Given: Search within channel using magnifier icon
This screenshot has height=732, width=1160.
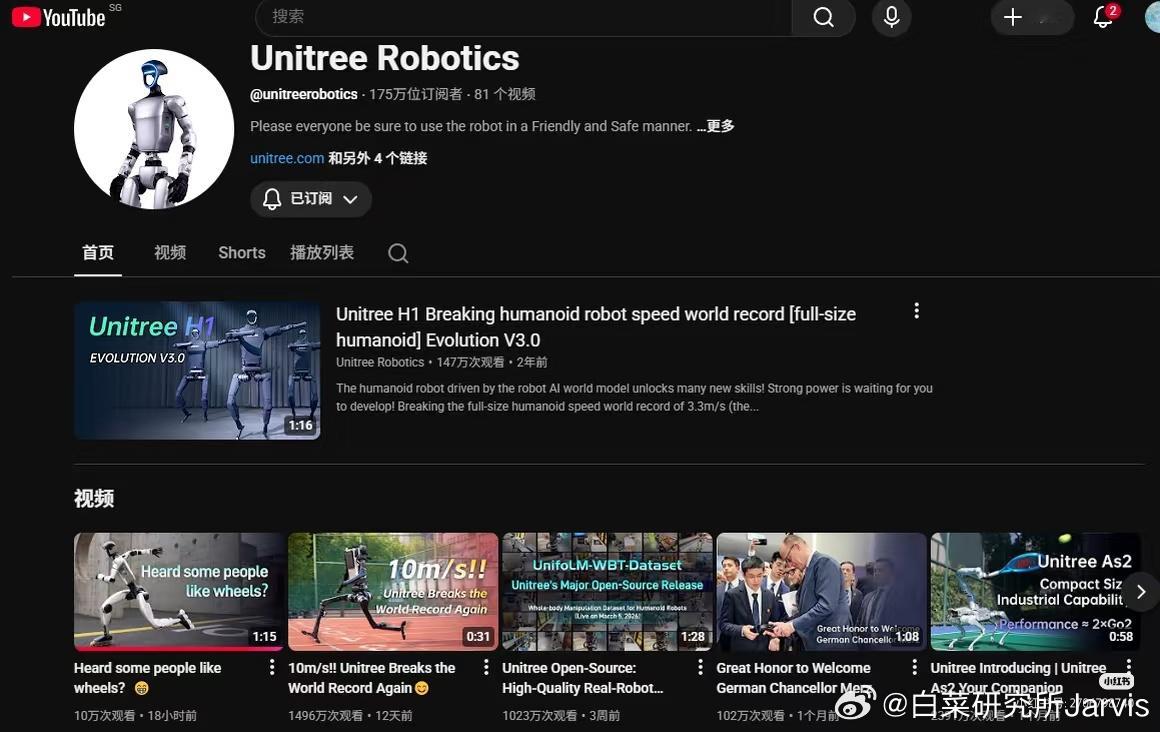Looking at the screenshot, I should (x=398, y=253).
